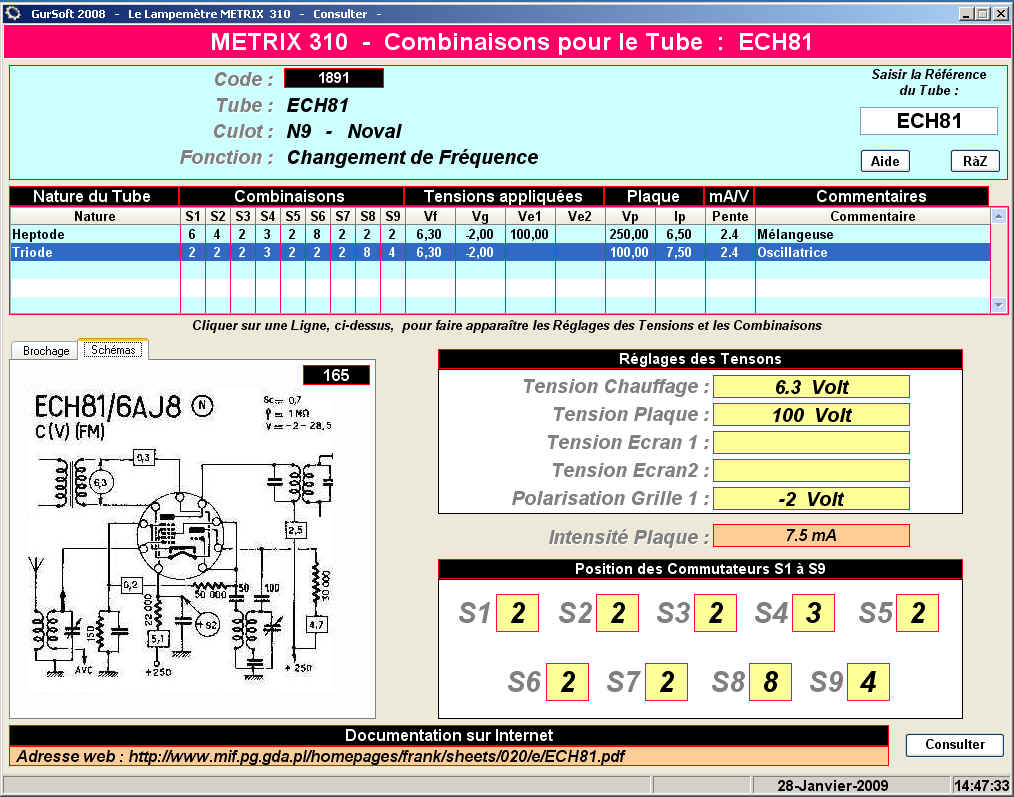
Task: Click the Ip column header
Action: [x=680, y=216]
